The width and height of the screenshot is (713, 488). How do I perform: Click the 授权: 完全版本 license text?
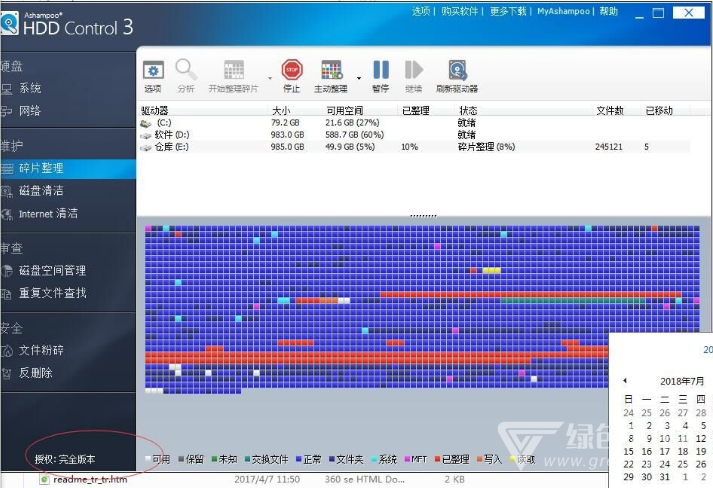tap(65, 459)
